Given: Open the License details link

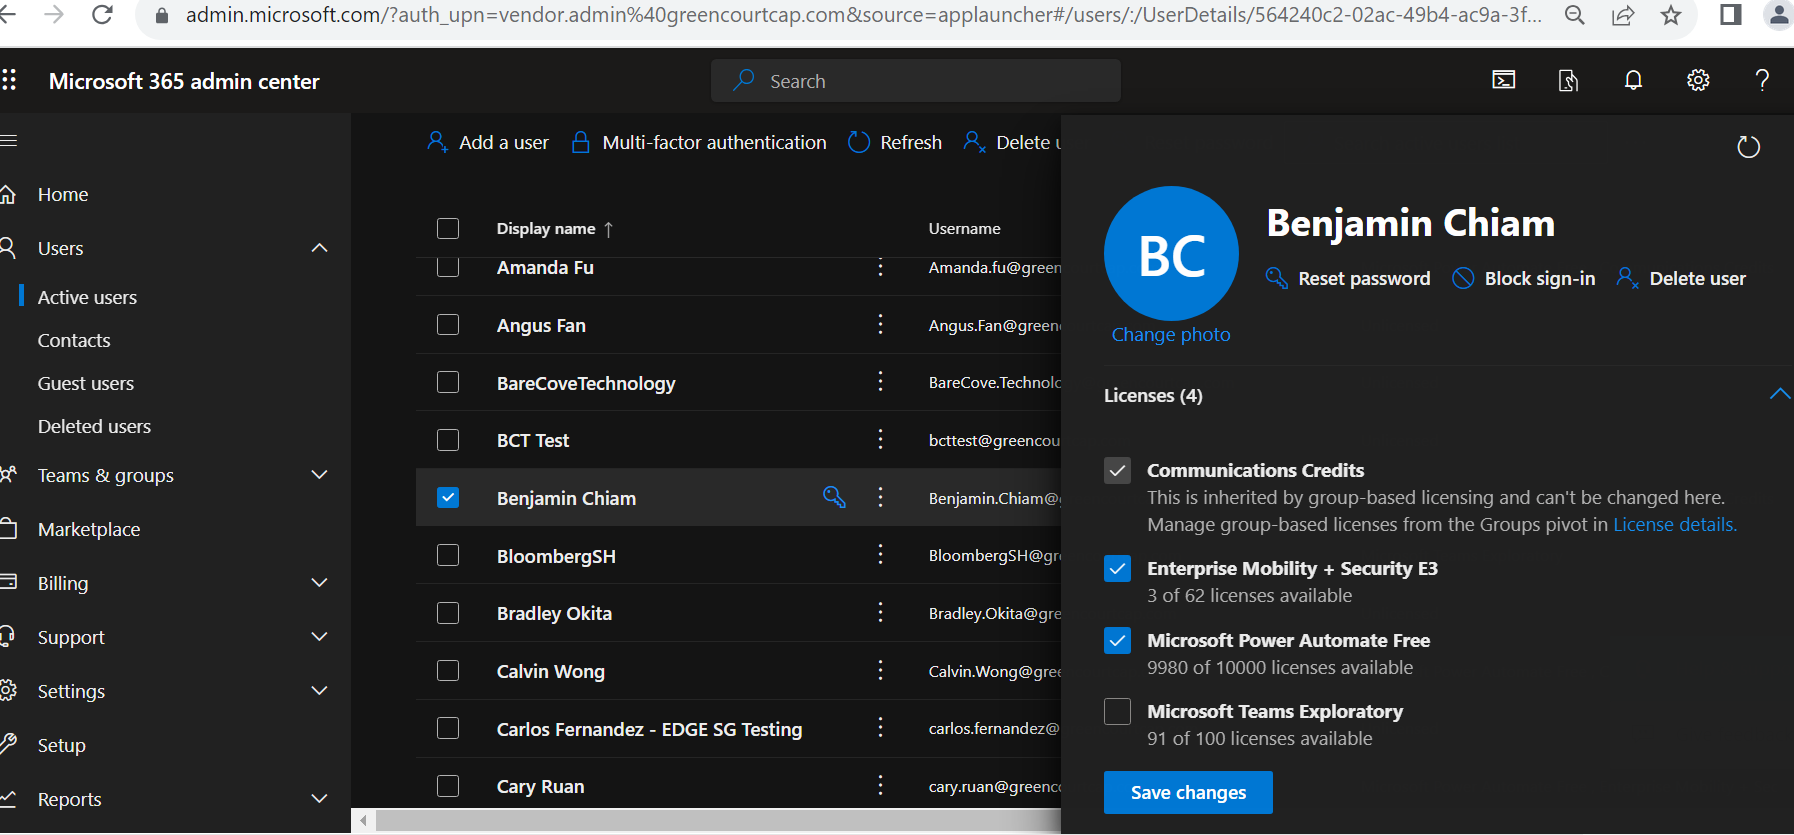Looking at the screenshot, I should click(x=1675, y=524).
